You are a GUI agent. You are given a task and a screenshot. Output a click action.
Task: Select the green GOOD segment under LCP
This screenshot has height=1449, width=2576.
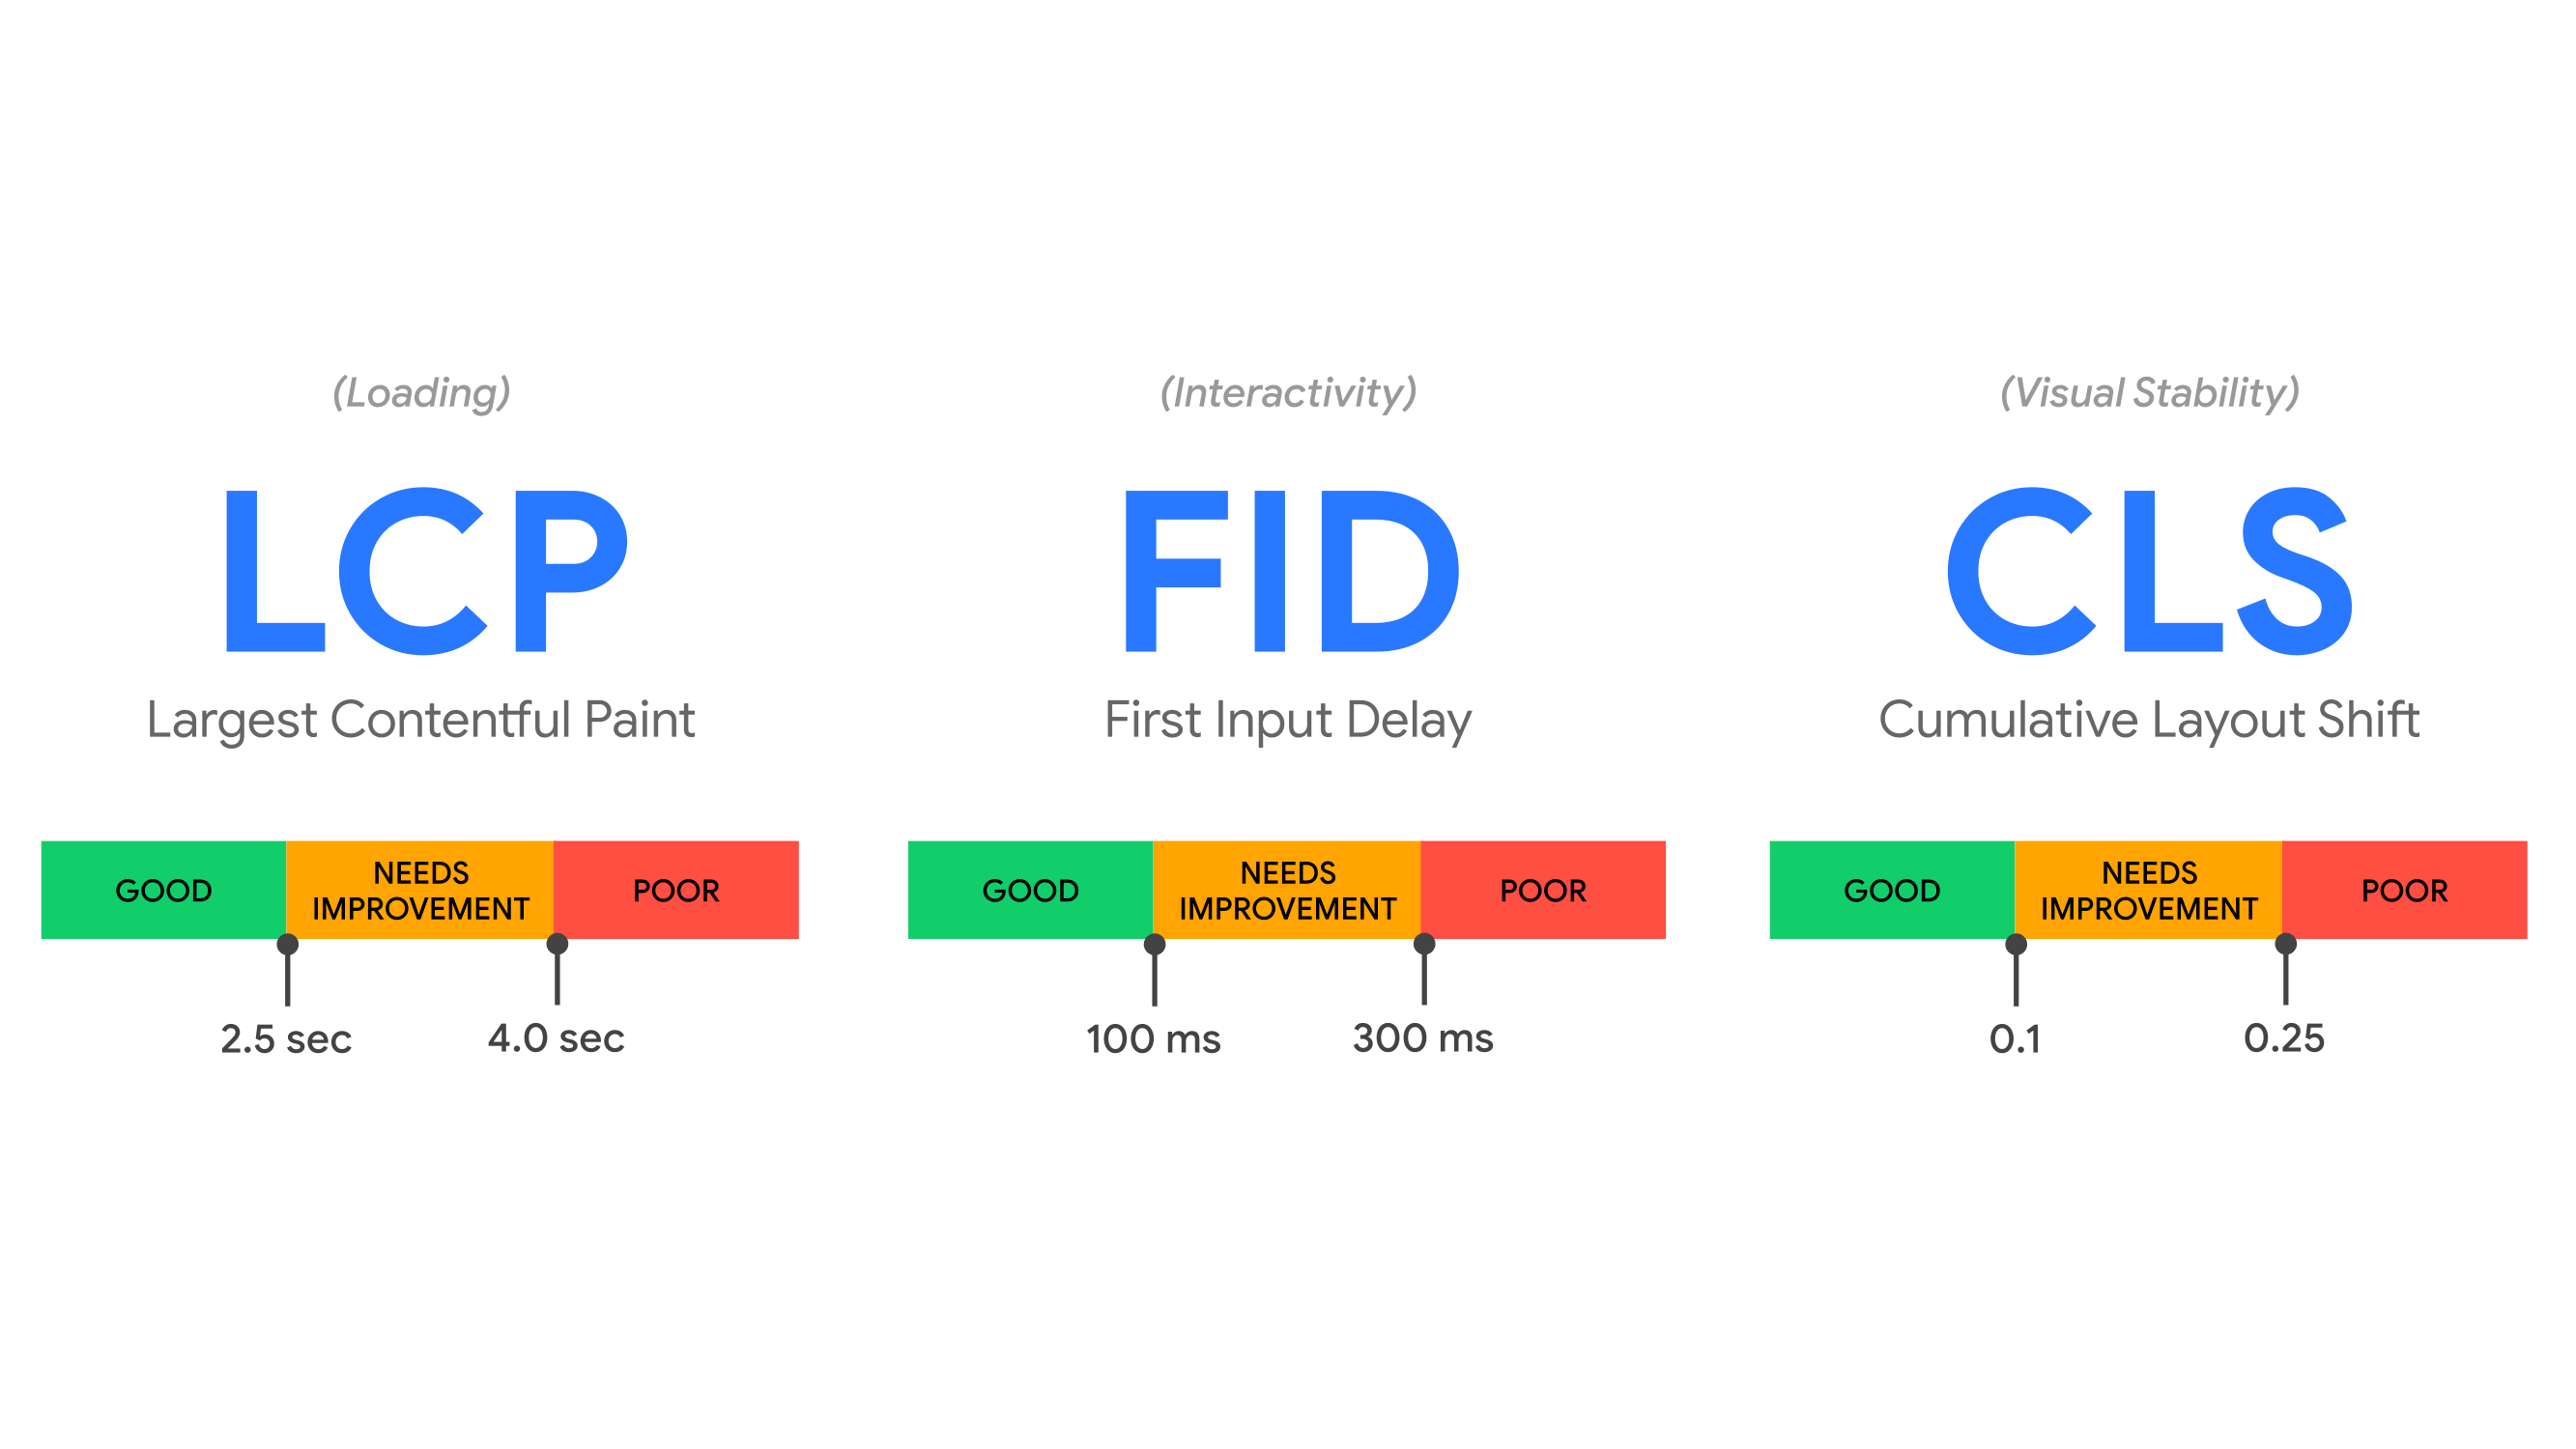pos(164,890)
